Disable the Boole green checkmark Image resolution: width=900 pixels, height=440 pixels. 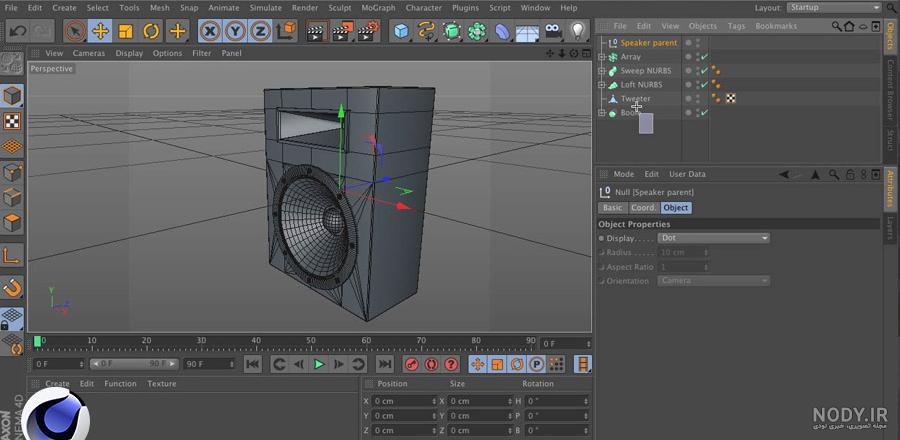(x=704, y=113)
